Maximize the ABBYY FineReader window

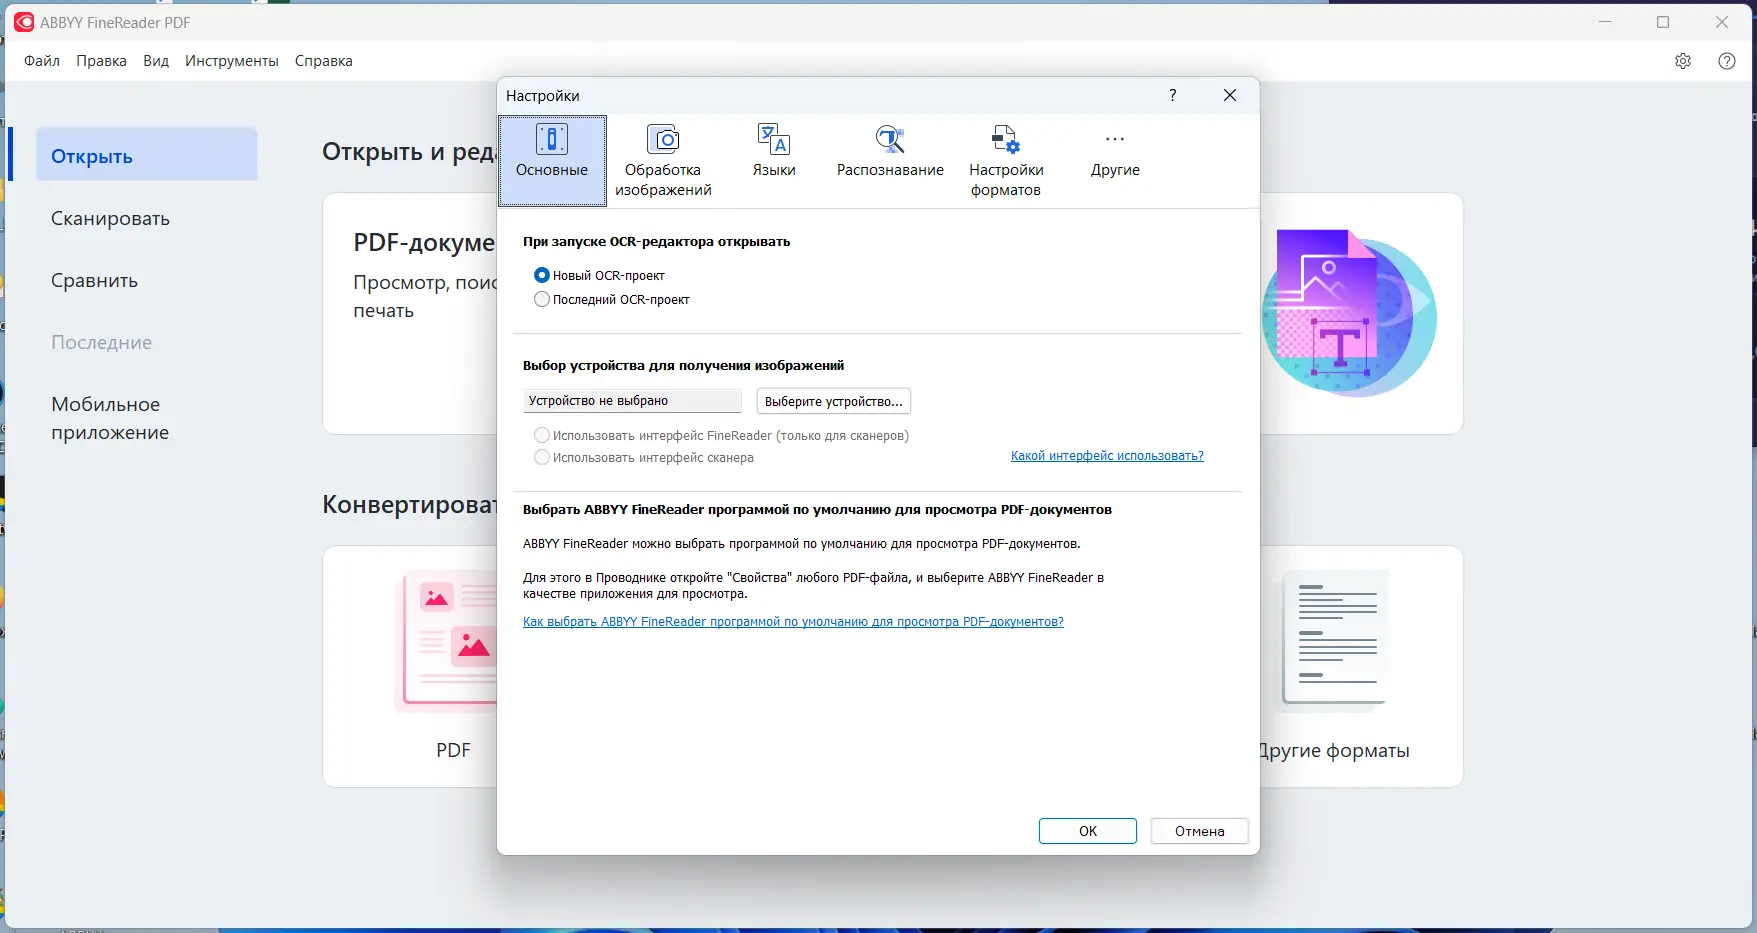pos(1663,22)
